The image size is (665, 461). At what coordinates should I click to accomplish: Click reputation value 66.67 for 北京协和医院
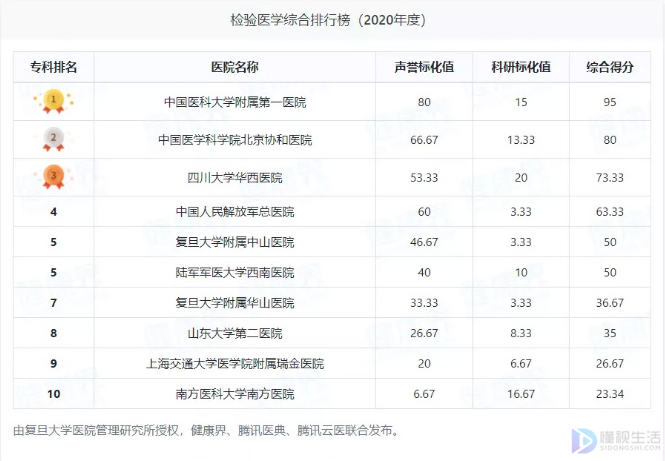(424, 140)
